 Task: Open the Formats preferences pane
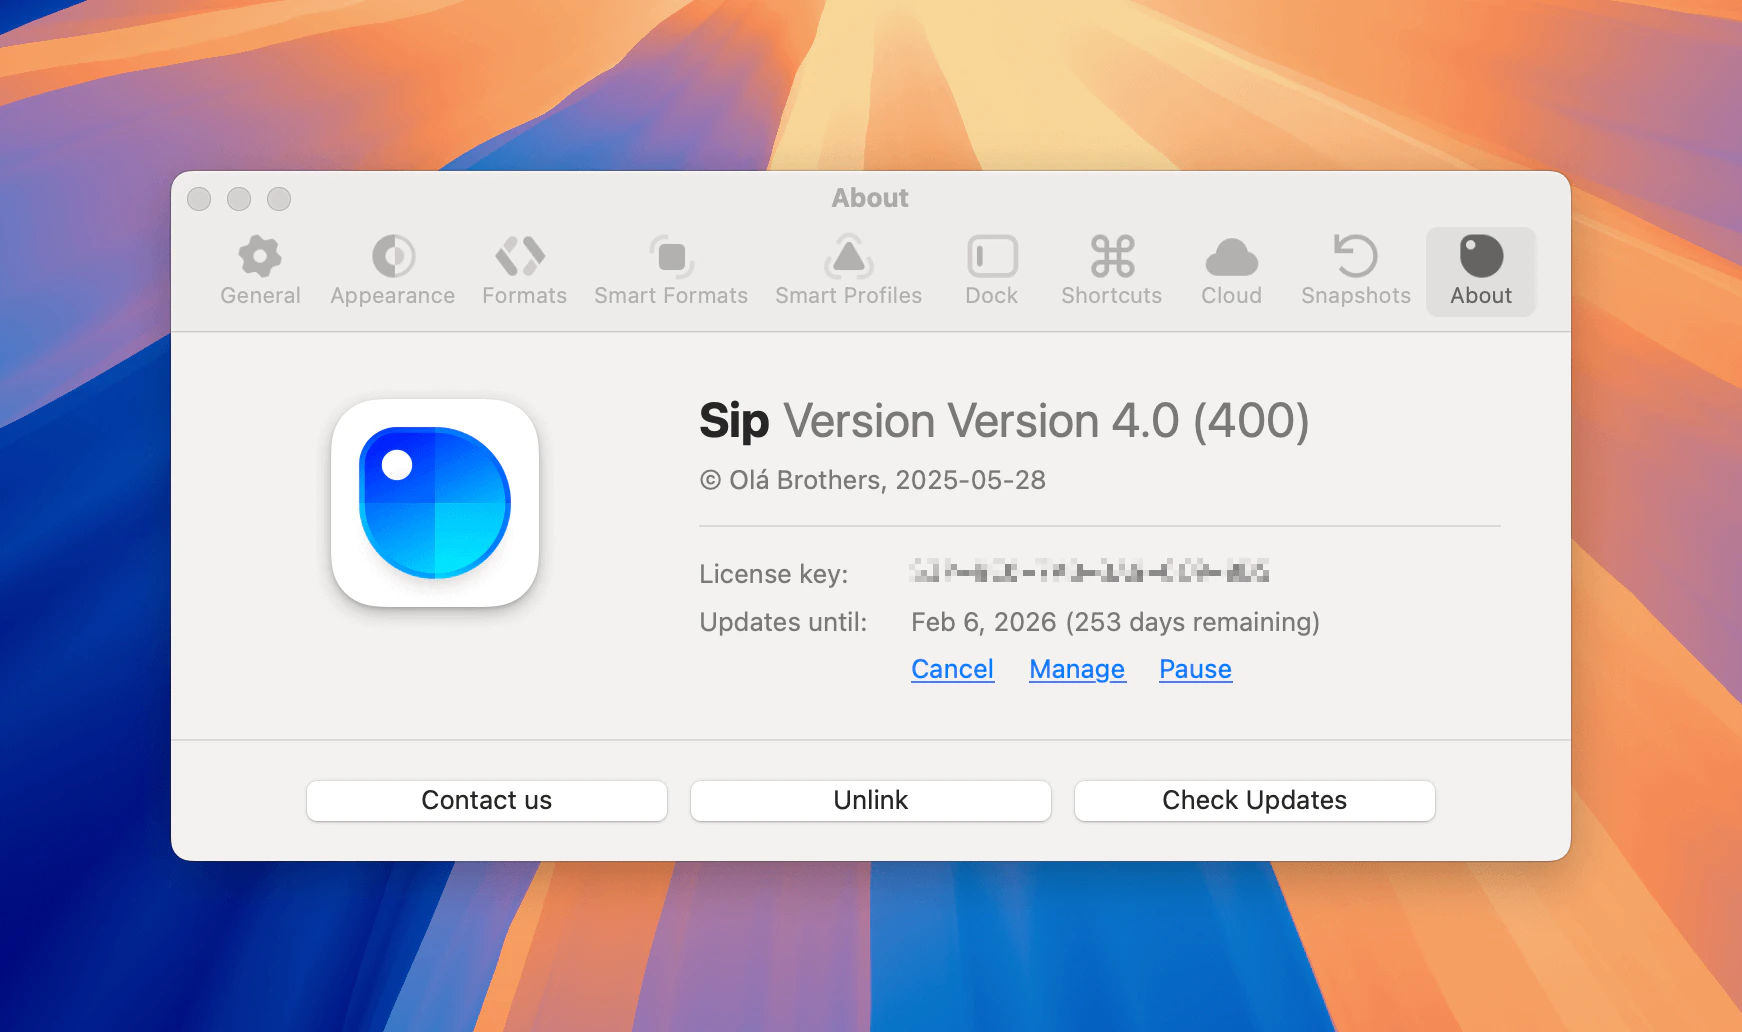click(524, 271)
